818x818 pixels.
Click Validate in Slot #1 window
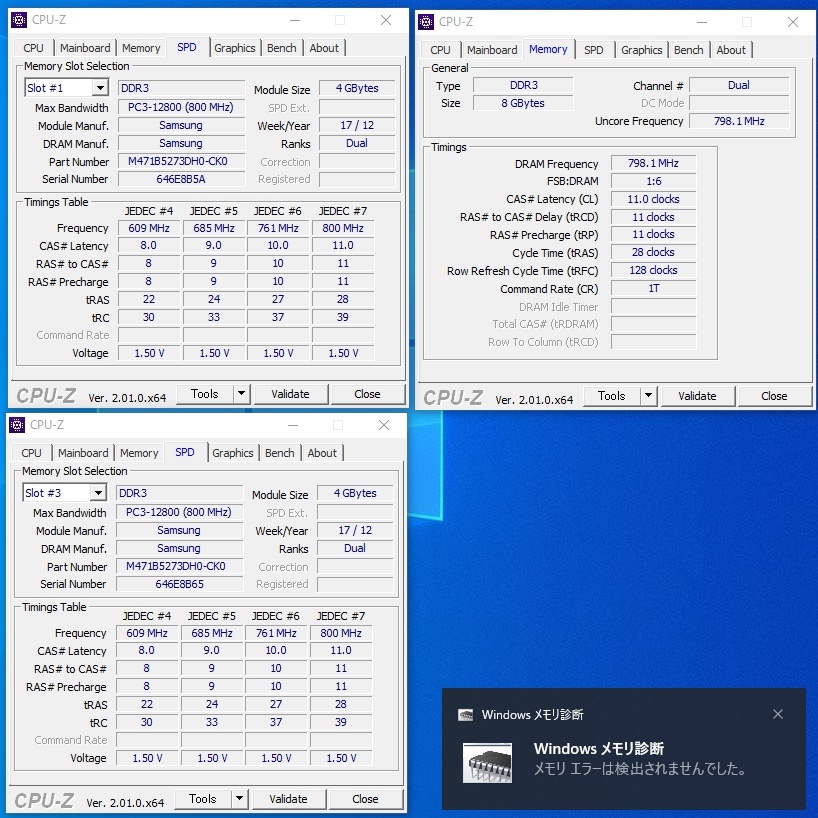coord(291,394)
